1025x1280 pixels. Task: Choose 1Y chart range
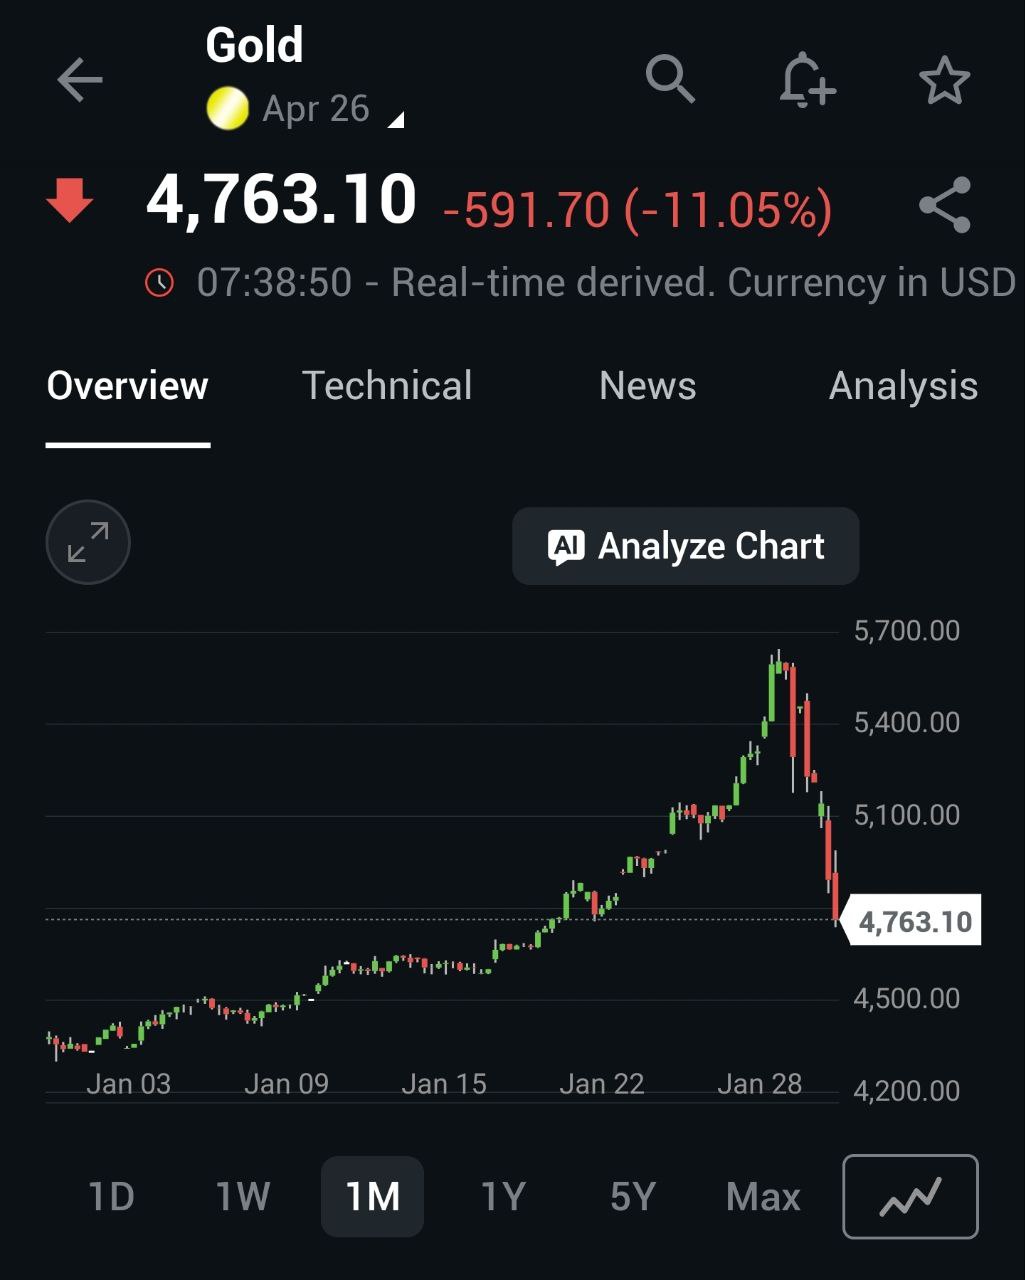tap(502, 1196)
